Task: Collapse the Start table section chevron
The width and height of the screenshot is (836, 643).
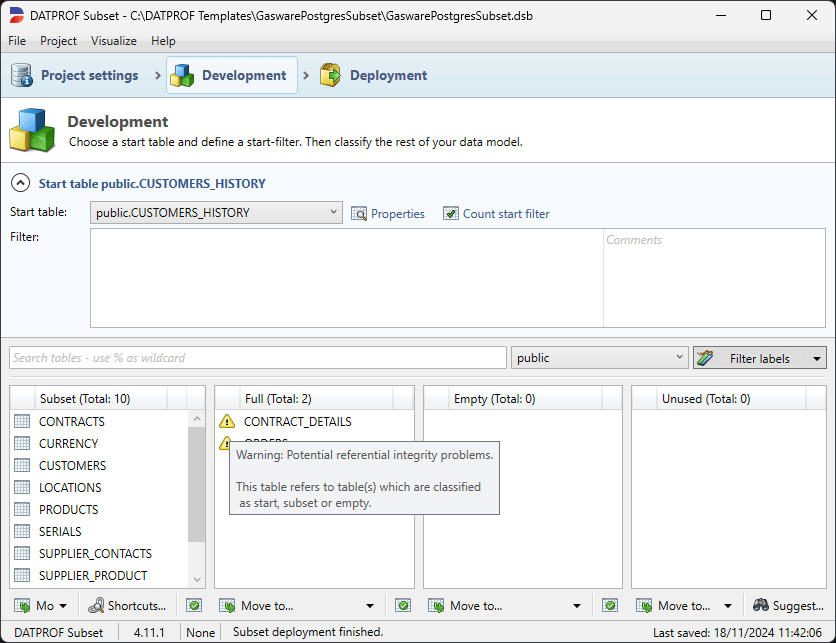Action: click(19, 183)
